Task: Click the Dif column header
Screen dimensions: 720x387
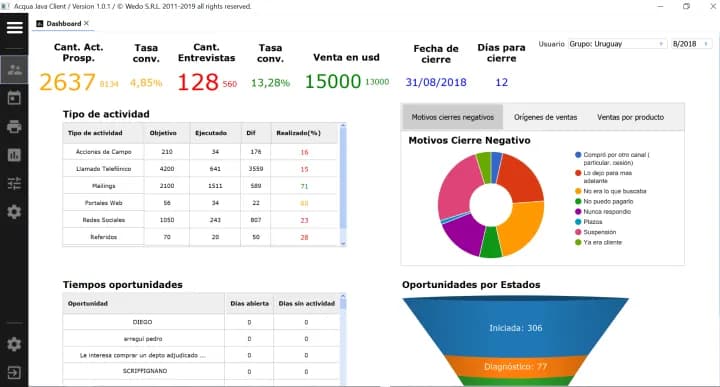Action: pos(256,133)
